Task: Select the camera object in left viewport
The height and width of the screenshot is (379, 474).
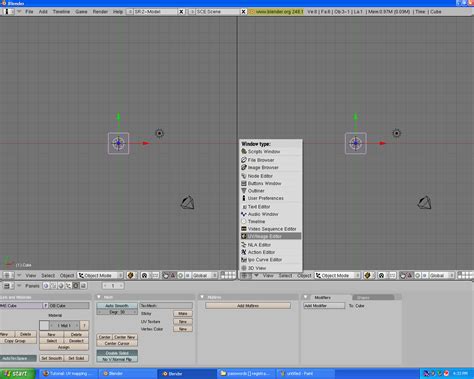Action: 187,203
